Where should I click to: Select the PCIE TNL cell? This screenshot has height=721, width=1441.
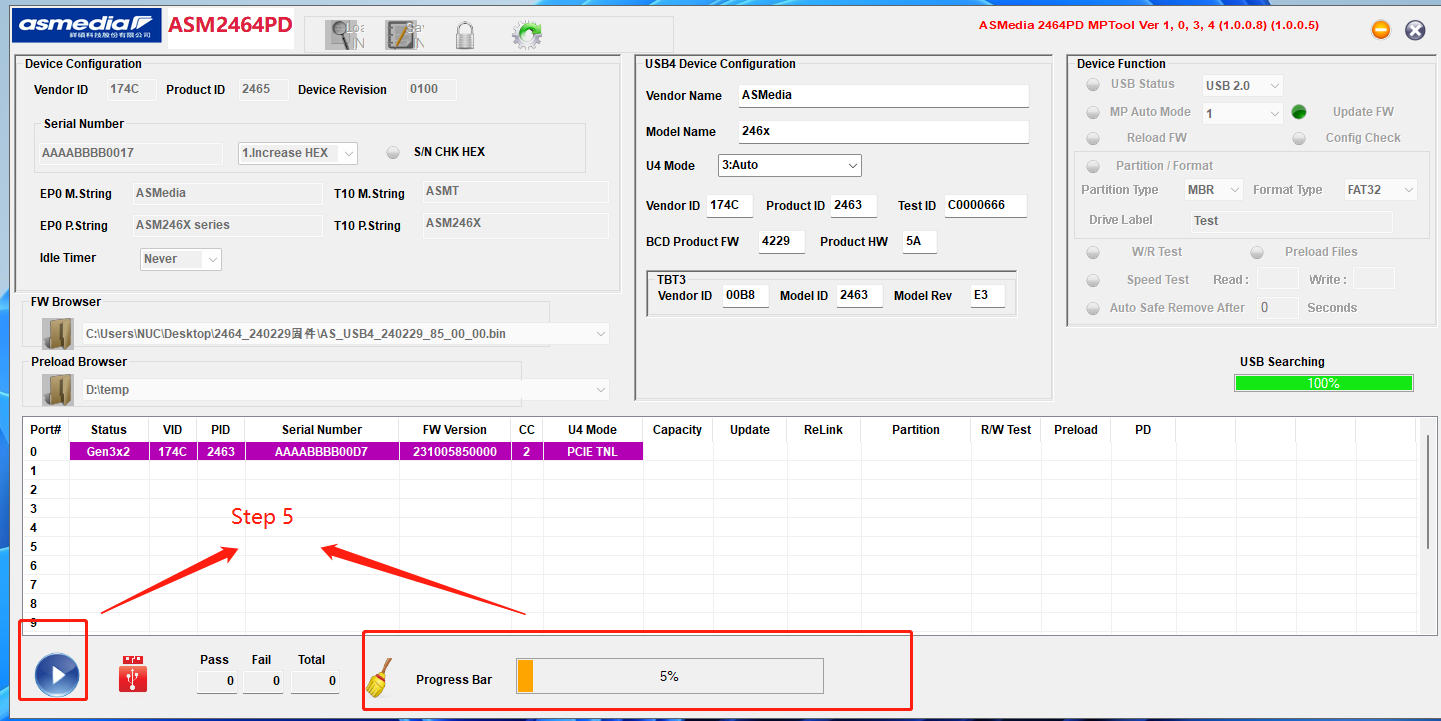(x=592, y=452)
